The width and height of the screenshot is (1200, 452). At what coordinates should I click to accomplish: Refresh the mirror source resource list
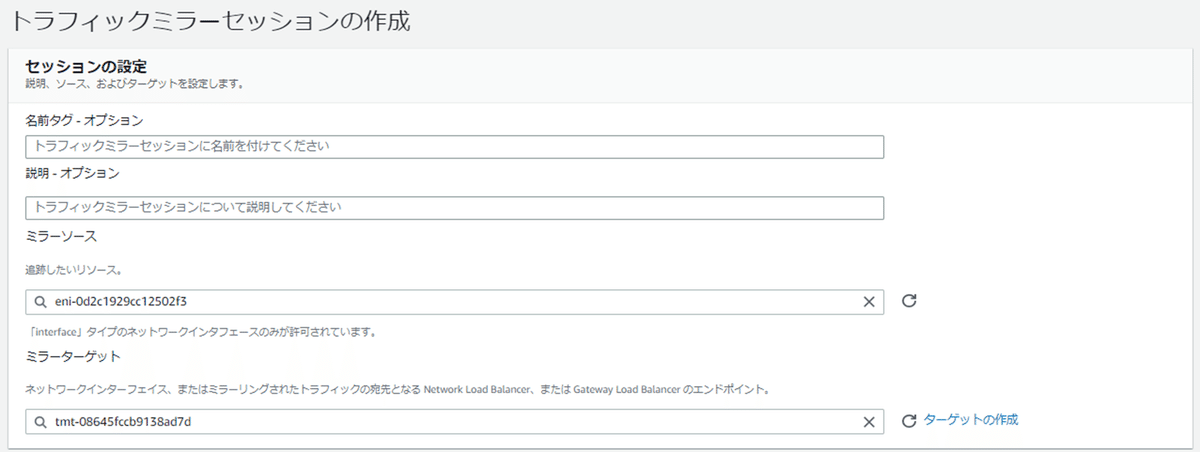click(x=909, y=301)
